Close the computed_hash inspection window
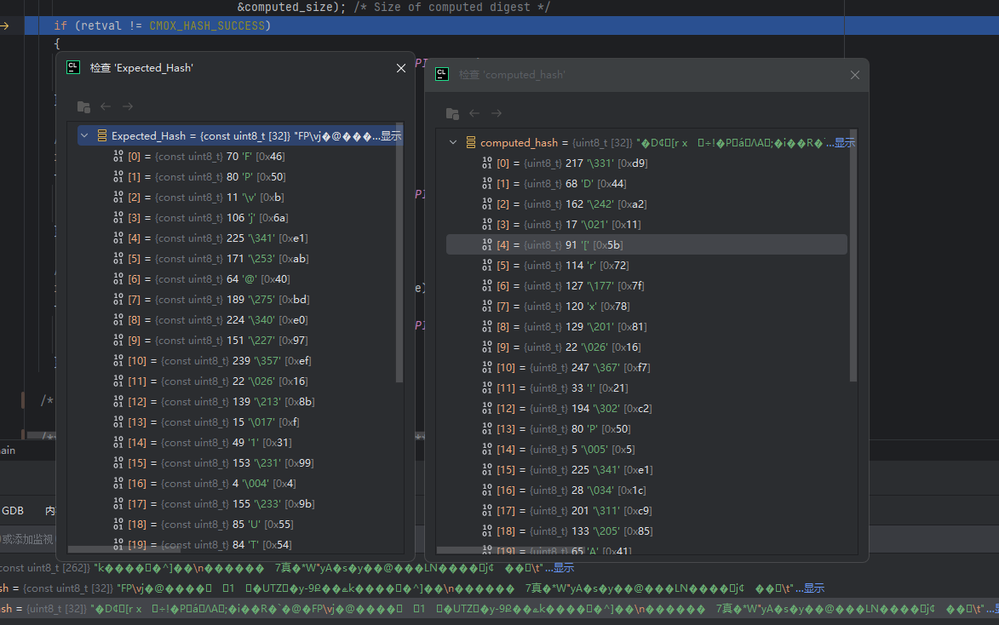Image resolution: width=999 pixels, height=625 pixels. (855, 75)
